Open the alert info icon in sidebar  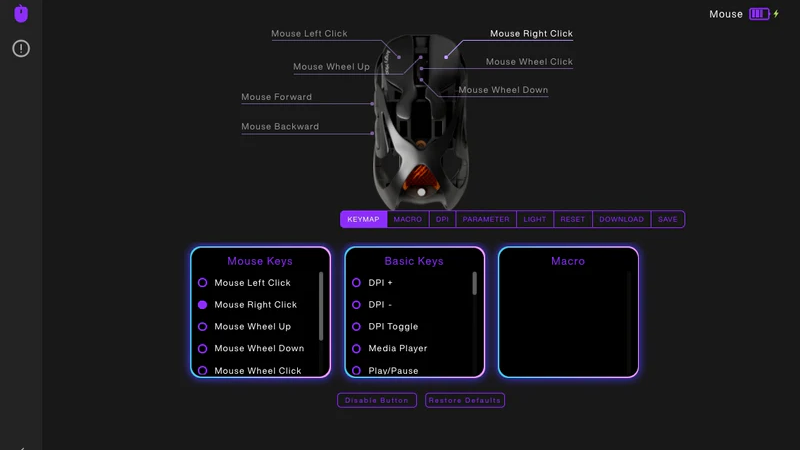(21, 48)
